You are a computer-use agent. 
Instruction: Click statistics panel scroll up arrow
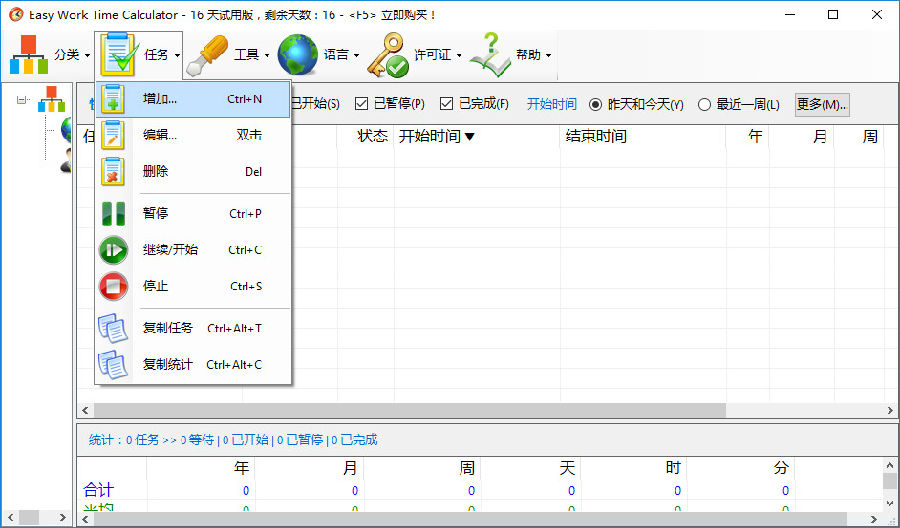point(890,465)
